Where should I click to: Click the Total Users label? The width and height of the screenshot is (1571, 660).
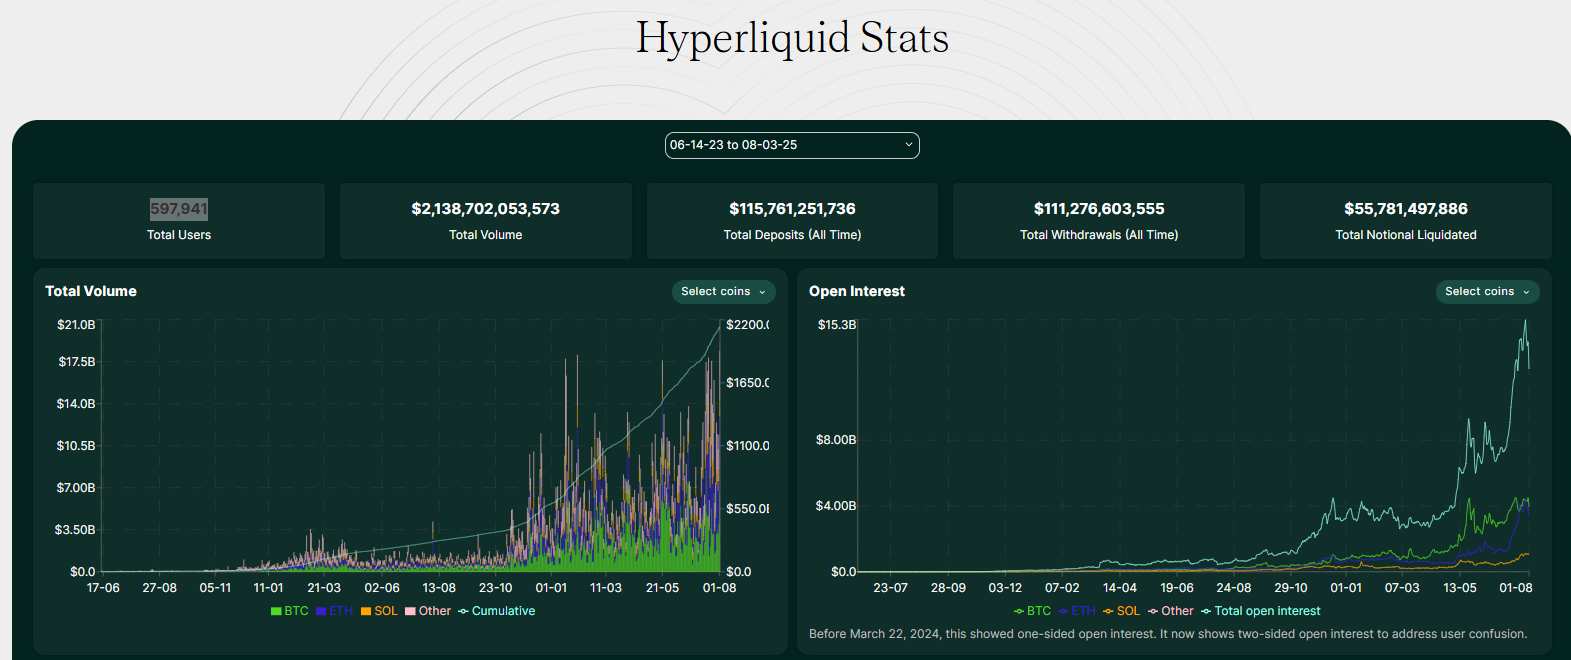click(x=179, y=235)
